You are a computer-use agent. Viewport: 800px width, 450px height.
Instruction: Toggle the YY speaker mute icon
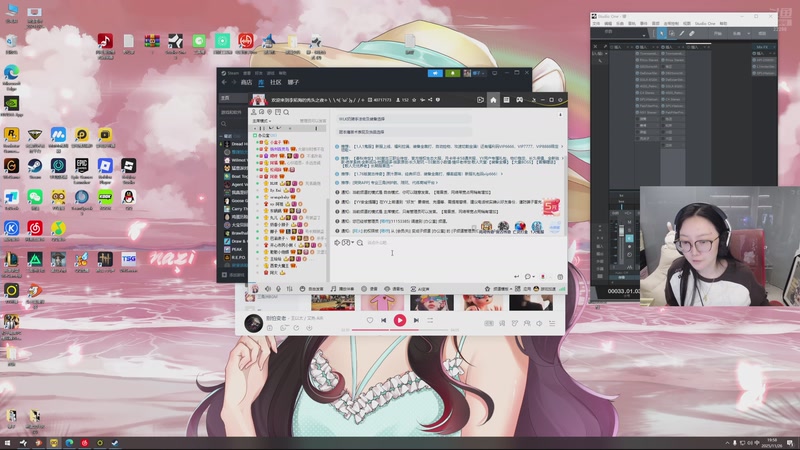click(x=268, y=289)
